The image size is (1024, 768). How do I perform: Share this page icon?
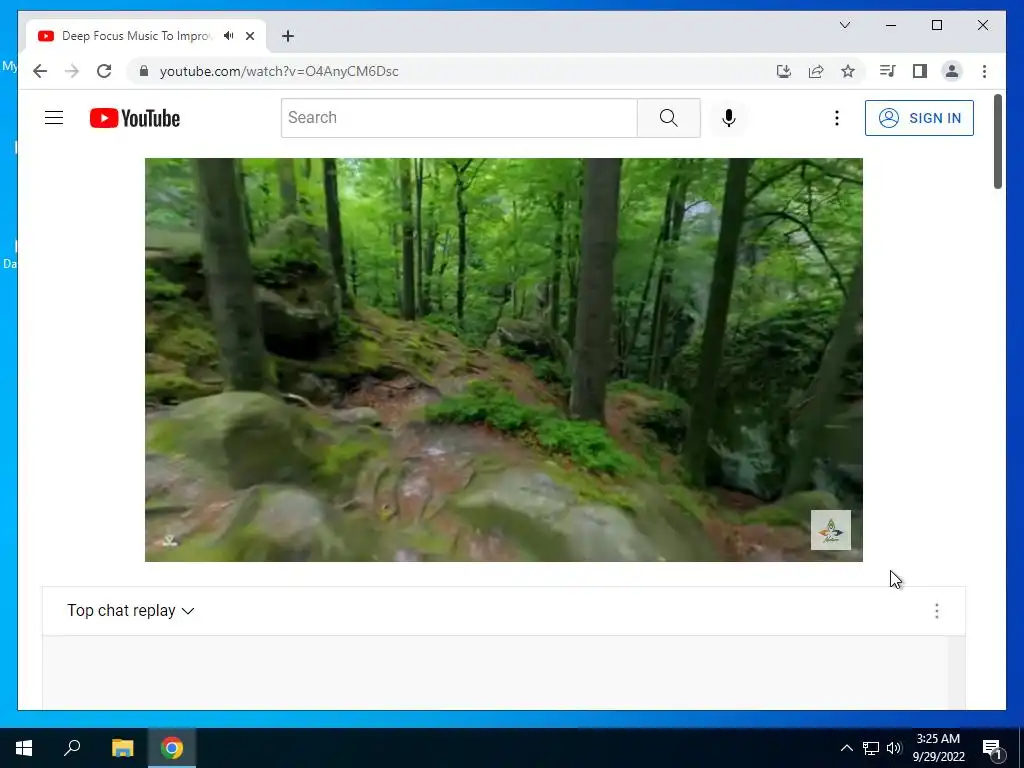816,71
